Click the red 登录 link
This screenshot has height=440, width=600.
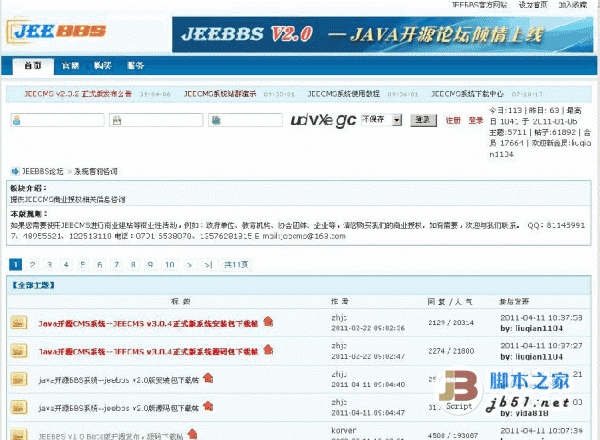[476, 121]
